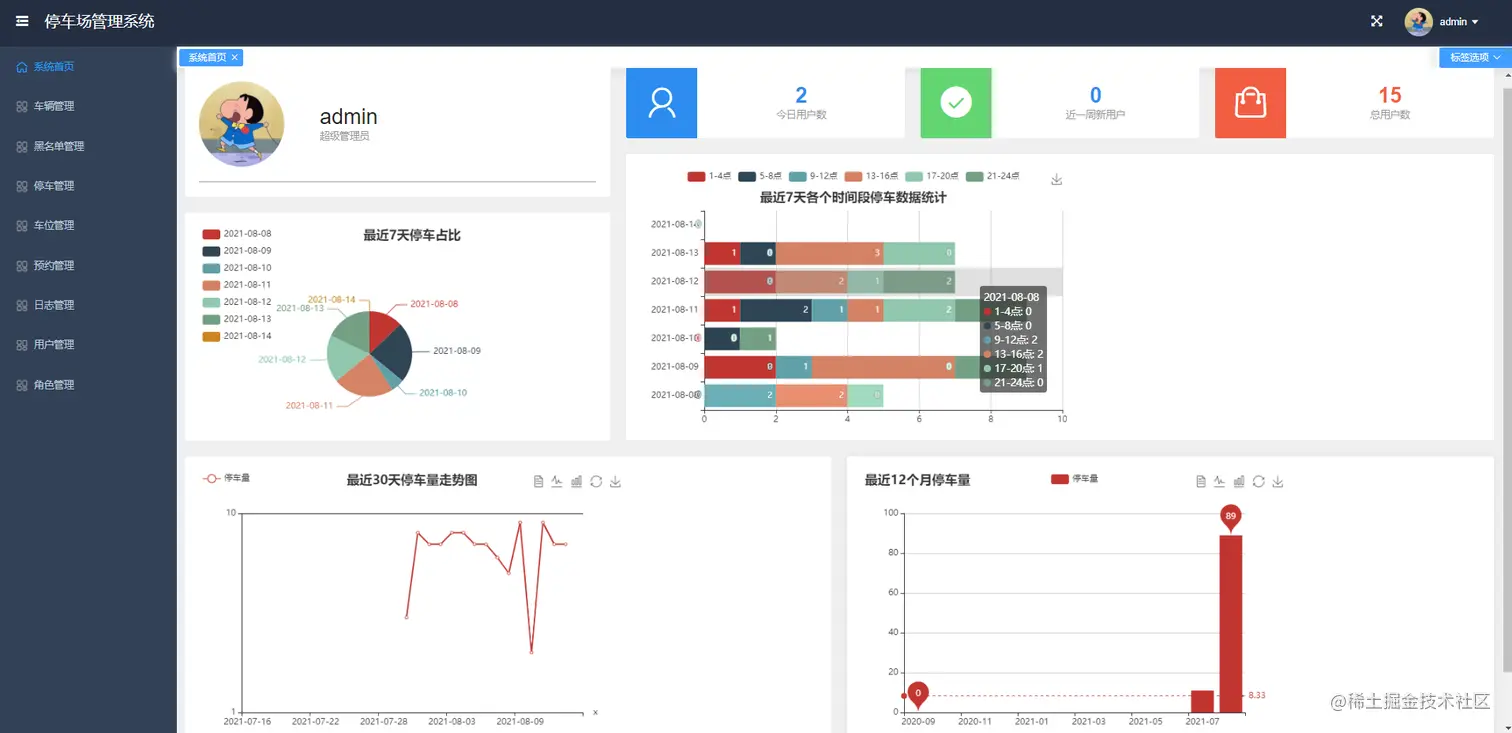Click the 停车场管理系统 title
The image size is (1512, 733).
(100, 21)
